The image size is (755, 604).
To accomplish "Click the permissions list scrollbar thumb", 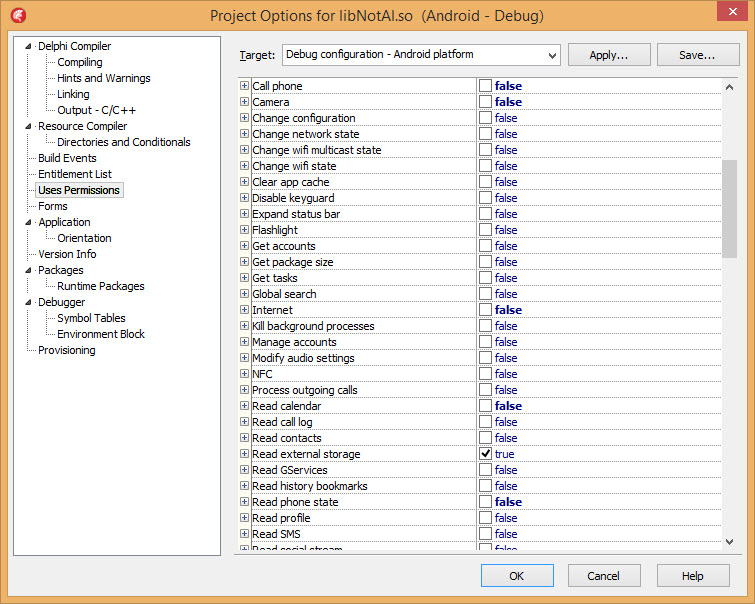I will 729,209.
